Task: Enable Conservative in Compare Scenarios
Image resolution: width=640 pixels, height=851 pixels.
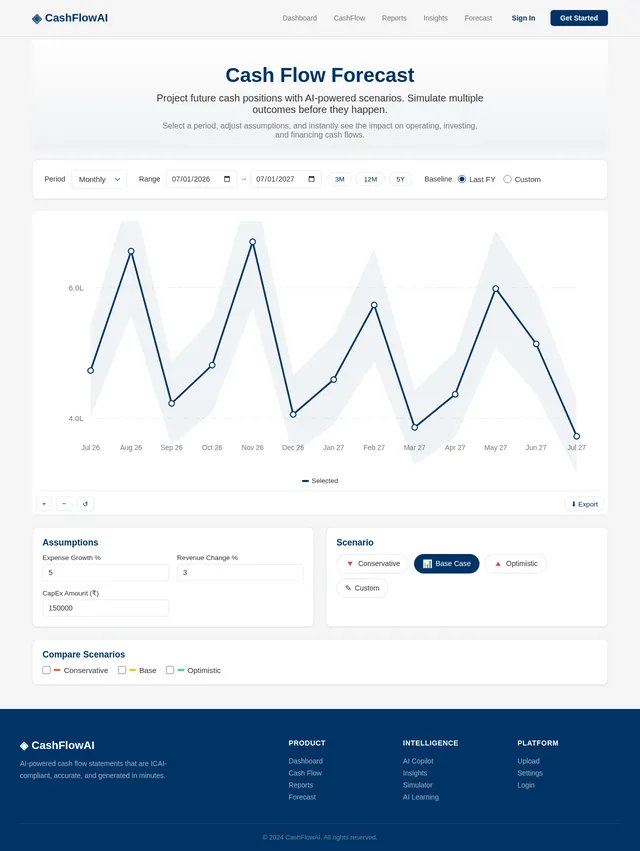Action: [47, 670]
